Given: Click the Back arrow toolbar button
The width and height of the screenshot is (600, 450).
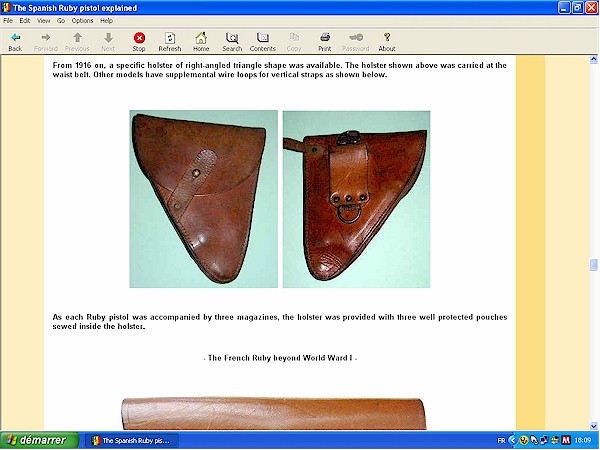Looking at the screenshot, I should pyautogui.click(x=15, y=41).
